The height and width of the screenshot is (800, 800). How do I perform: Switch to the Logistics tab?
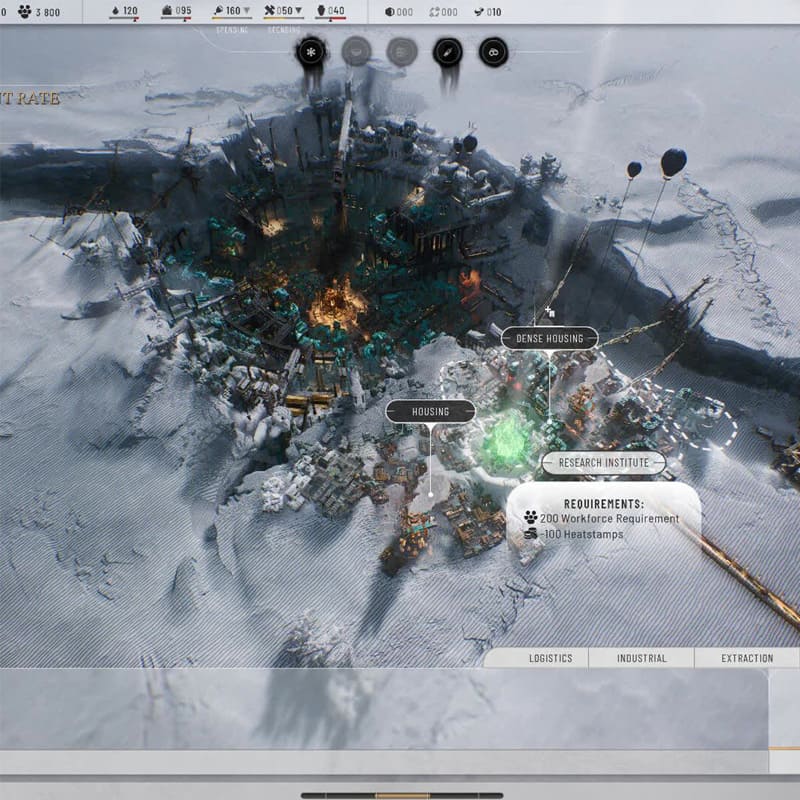point(551,658)
